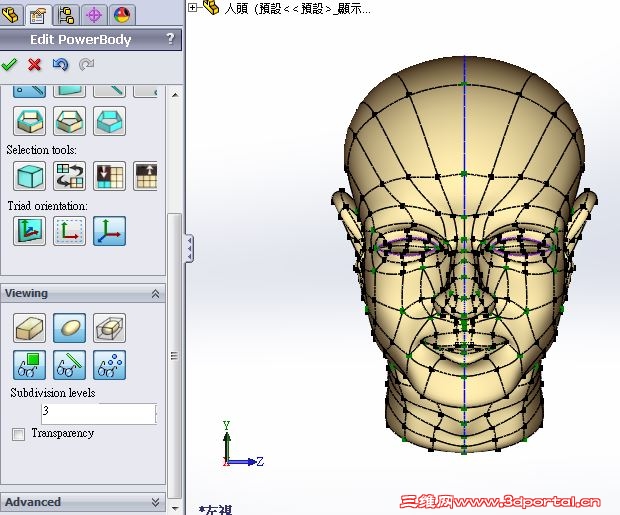Click the Subdivision levels input field
620x515 pixels.
pyautogui.click(x=99, y=414)
